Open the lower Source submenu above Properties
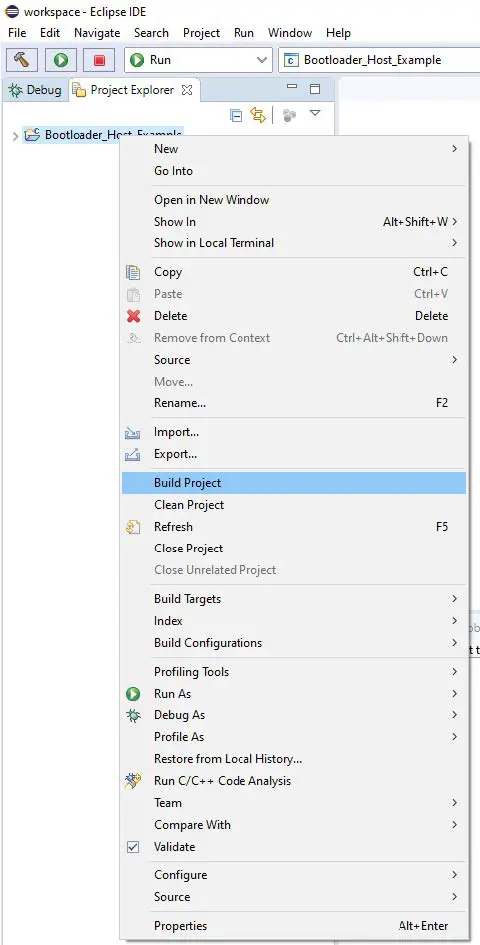Screen dimensions: 480x945 294,897
